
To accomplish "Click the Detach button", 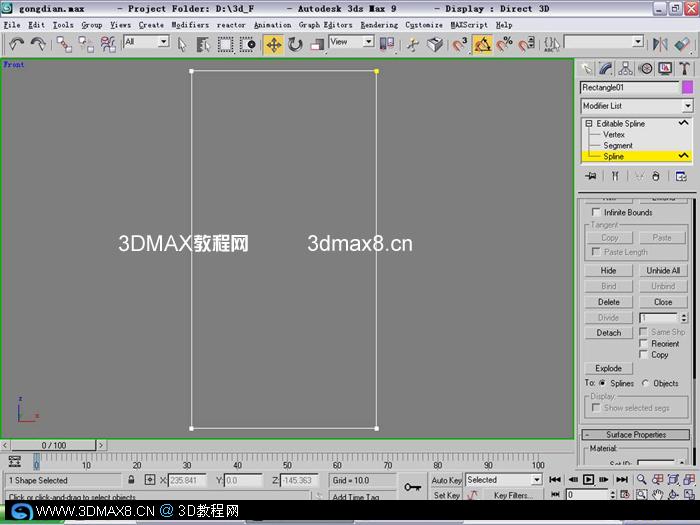I will tap(608, 333).
